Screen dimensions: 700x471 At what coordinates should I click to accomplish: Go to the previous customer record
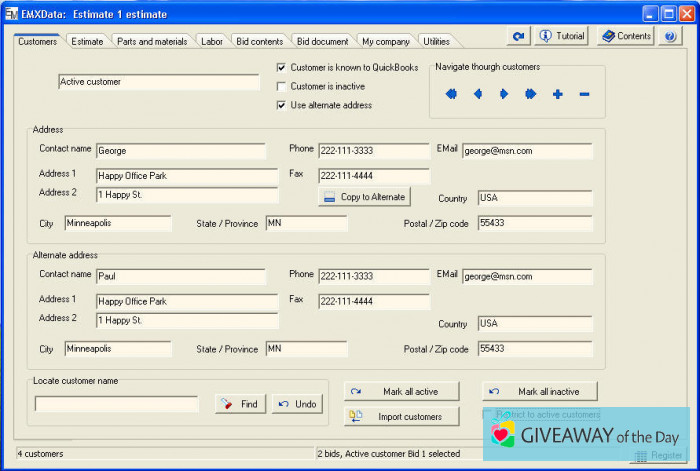[x=478, y=95]
